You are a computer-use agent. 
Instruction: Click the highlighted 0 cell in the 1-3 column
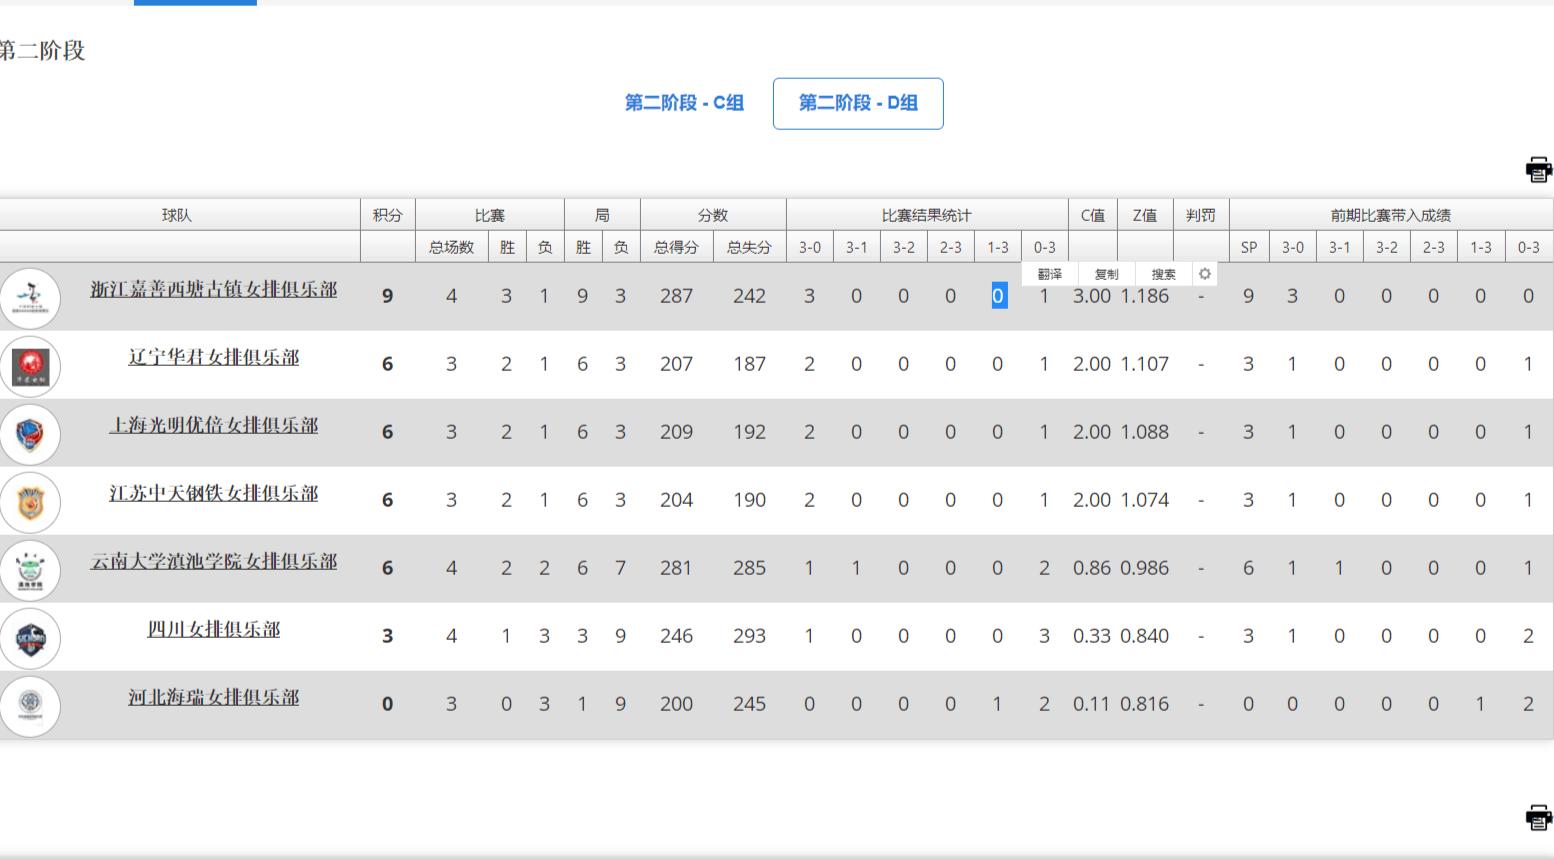[x=998, y=296]
